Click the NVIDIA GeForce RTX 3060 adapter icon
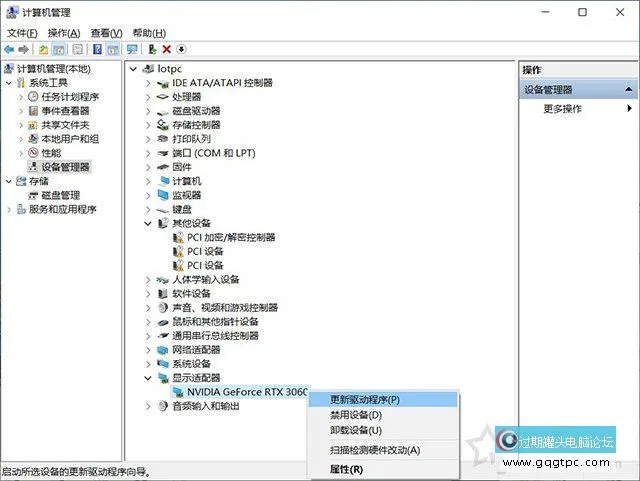 (178, 392)
